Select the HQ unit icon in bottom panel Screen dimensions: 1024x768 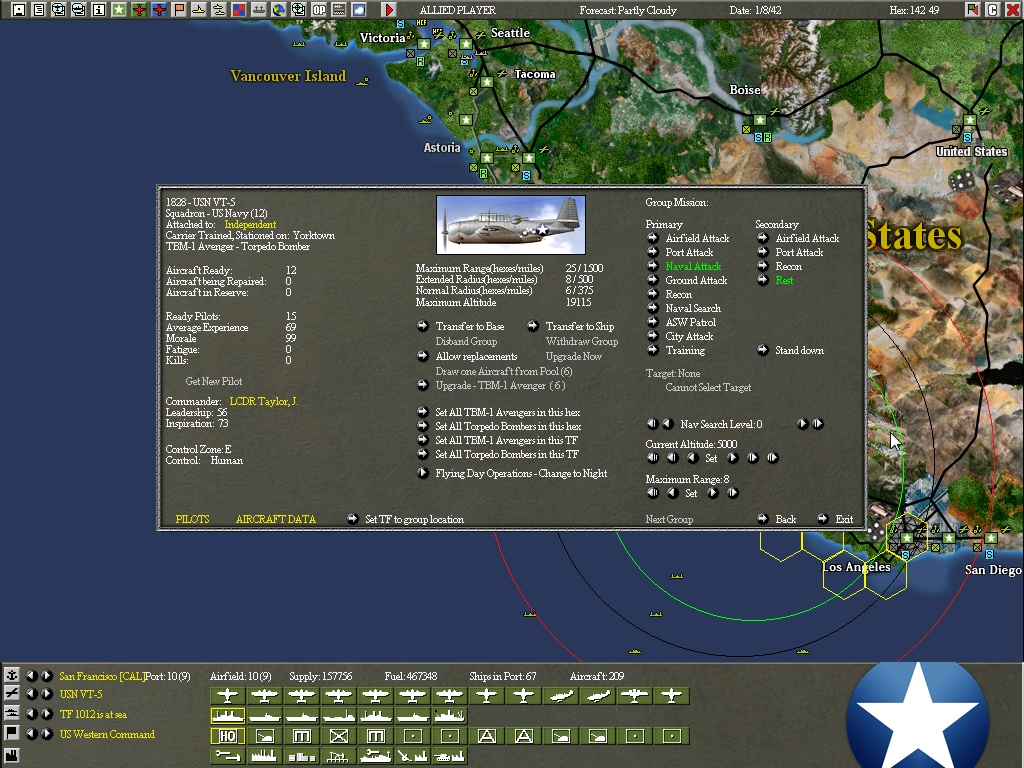click(x=227, y=736)
